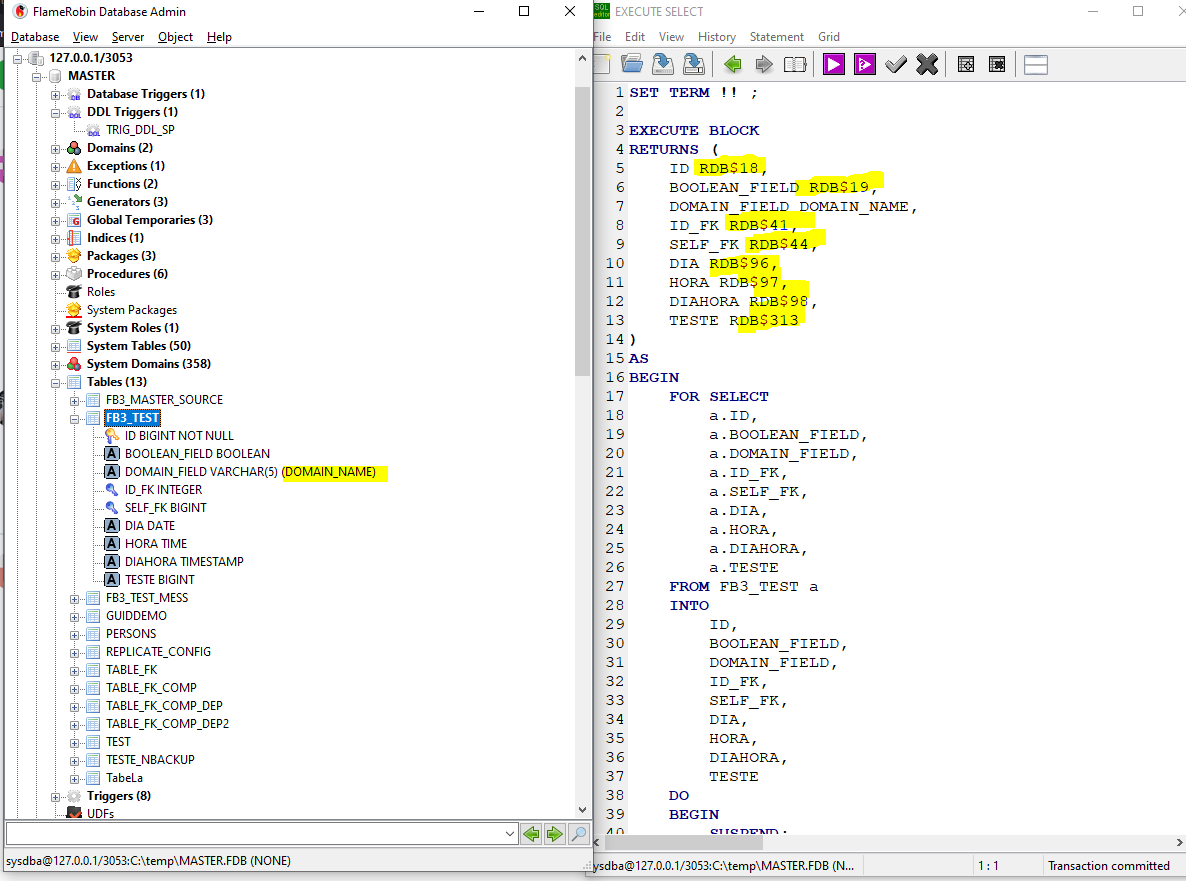Click the insert grid row icon
This screenshot has height=881, width=1186.
(966, 64)
